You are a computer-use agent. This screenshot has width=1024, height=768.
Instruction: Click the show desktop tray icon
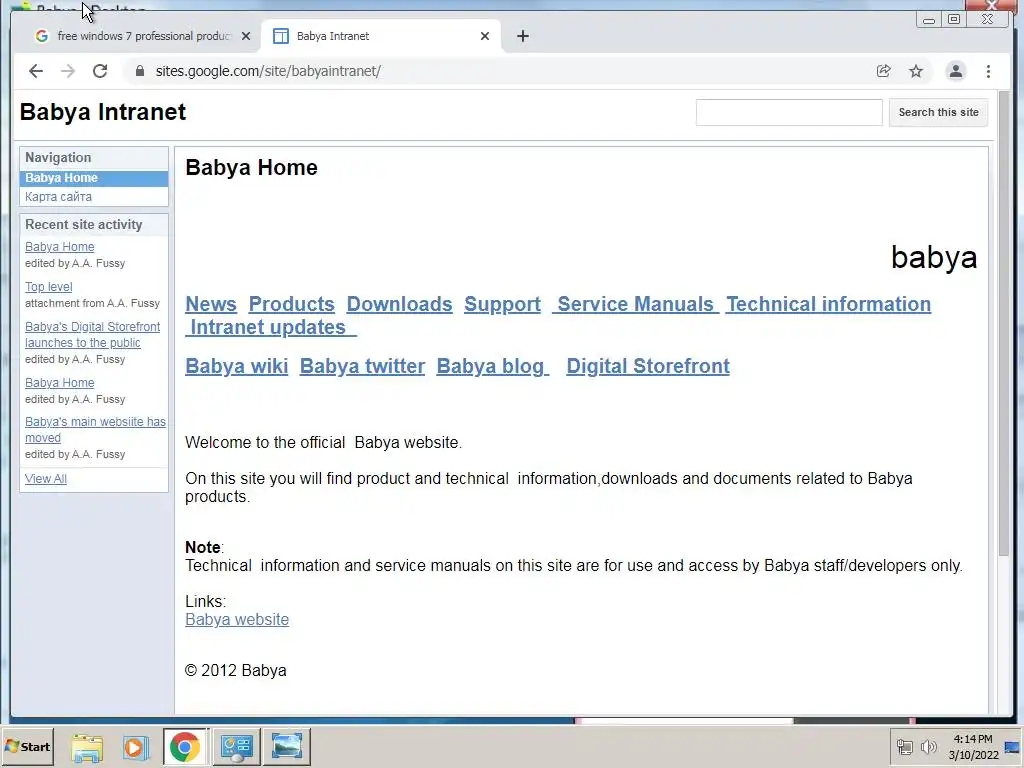(1014, 746)
